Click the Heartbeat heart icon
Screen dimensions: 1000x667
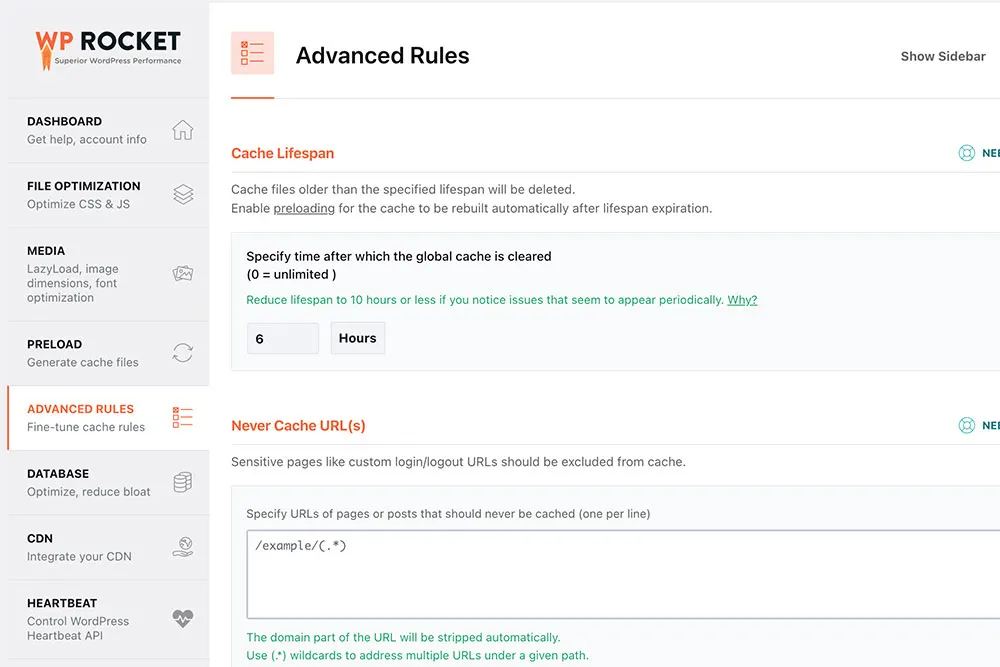tap(183, 618)
